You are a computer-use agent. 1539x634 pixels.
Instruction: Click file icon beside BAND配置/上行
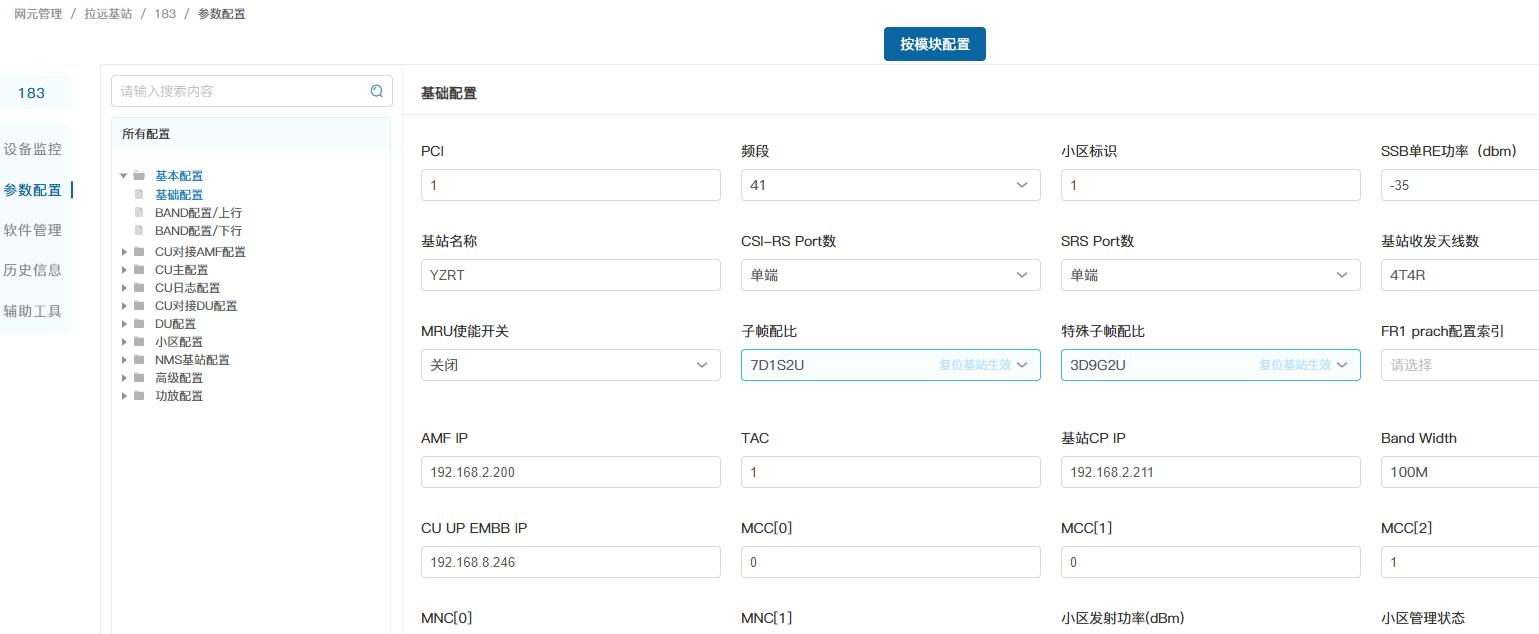[139, 212]
